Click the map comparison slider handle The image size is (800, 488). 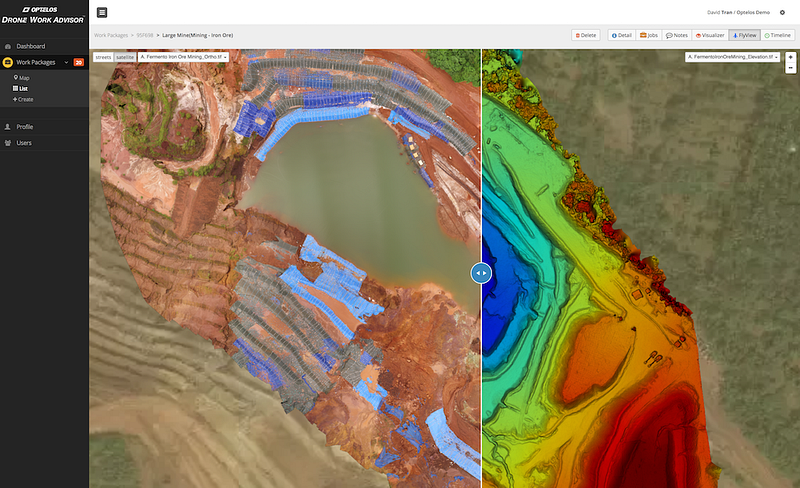[481, 273]
